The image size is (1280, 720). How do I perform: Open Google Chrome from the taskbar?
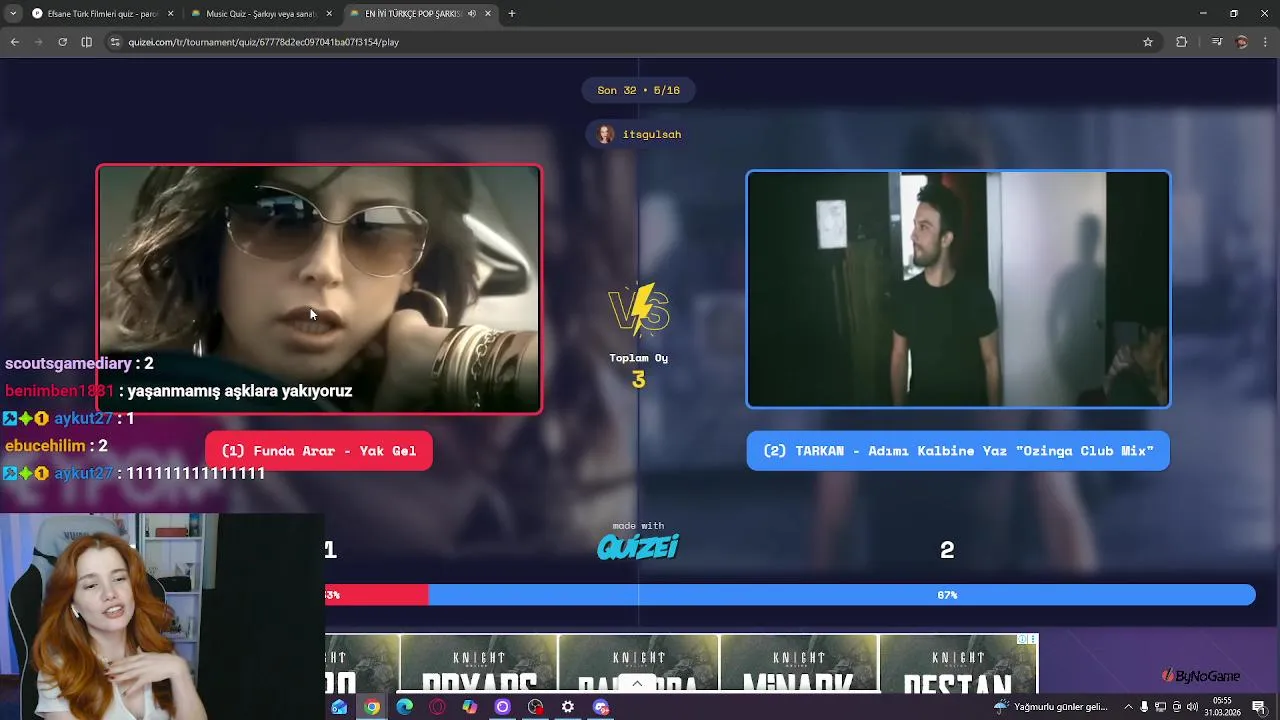point(372,707)
